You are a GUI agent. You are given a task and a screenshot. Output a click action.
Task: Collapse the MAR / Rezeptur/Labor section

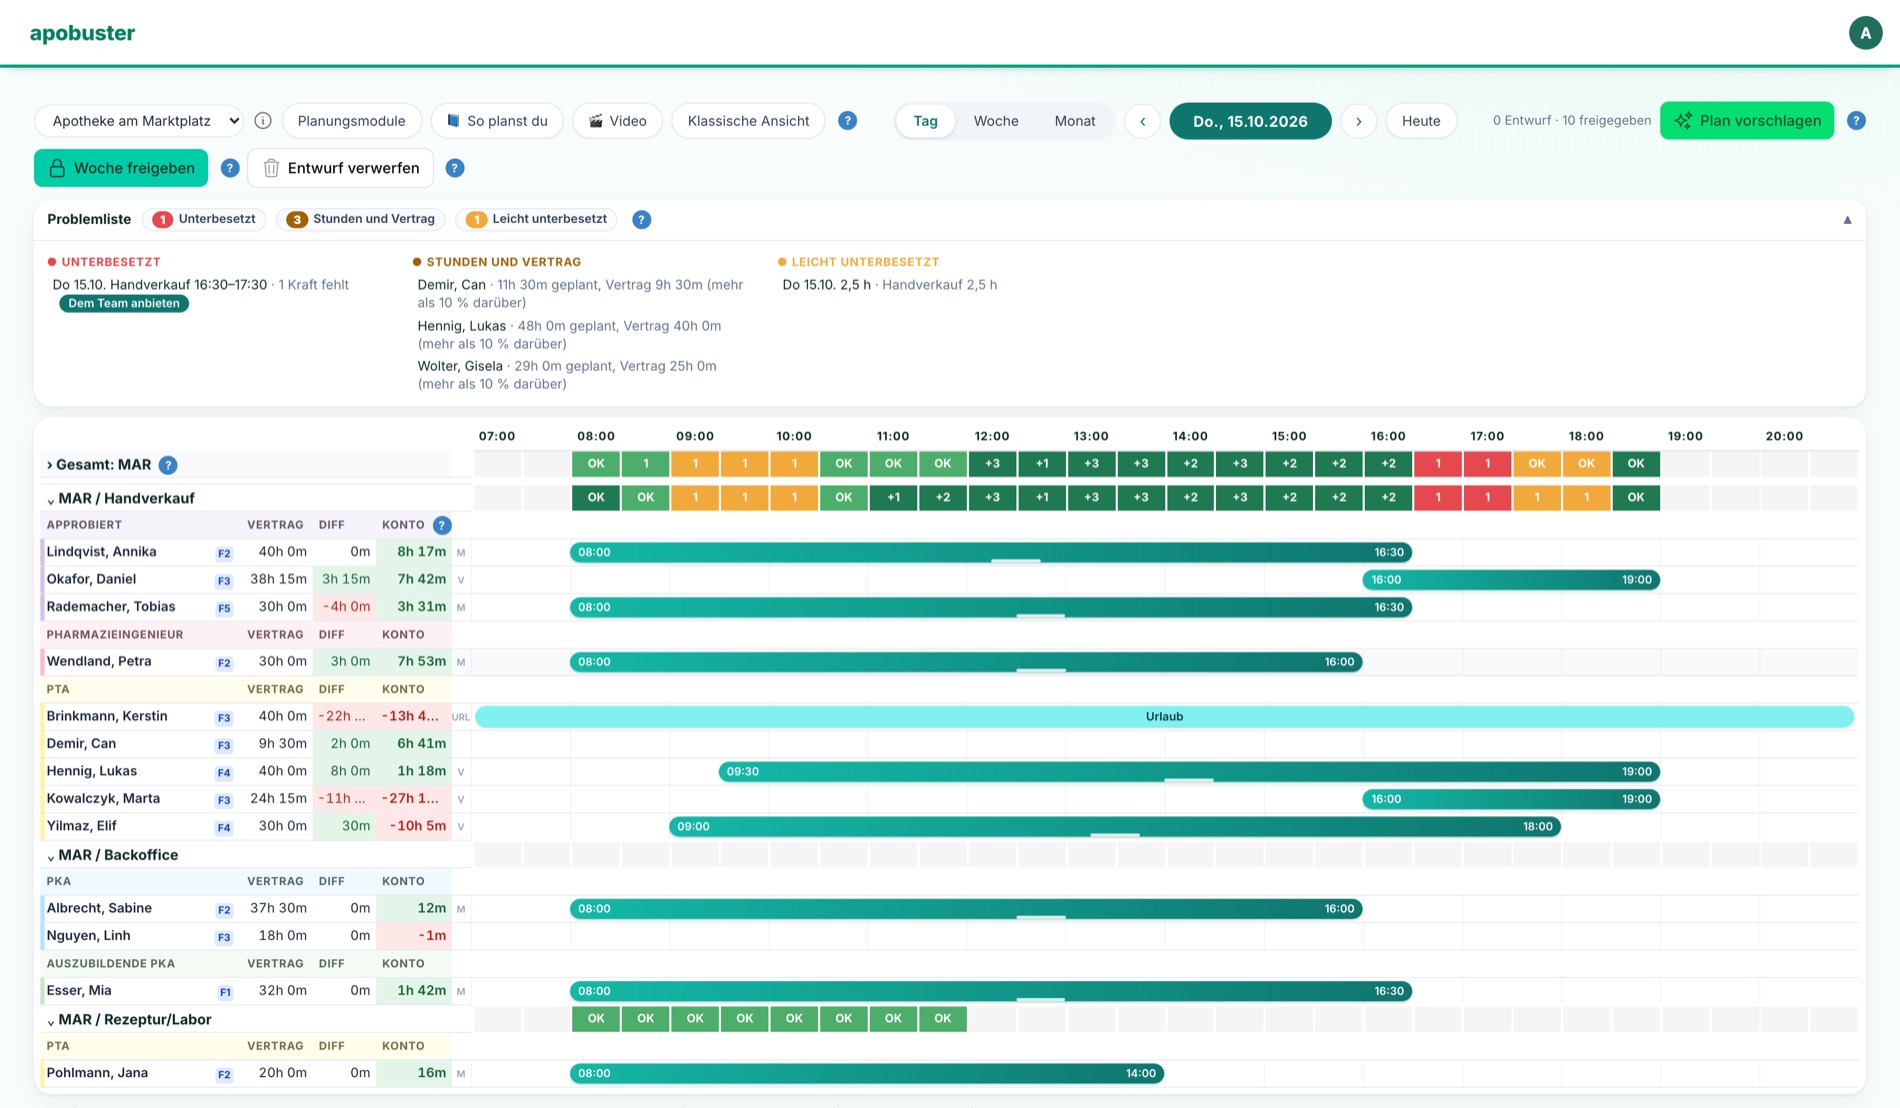click(50, 1021)
